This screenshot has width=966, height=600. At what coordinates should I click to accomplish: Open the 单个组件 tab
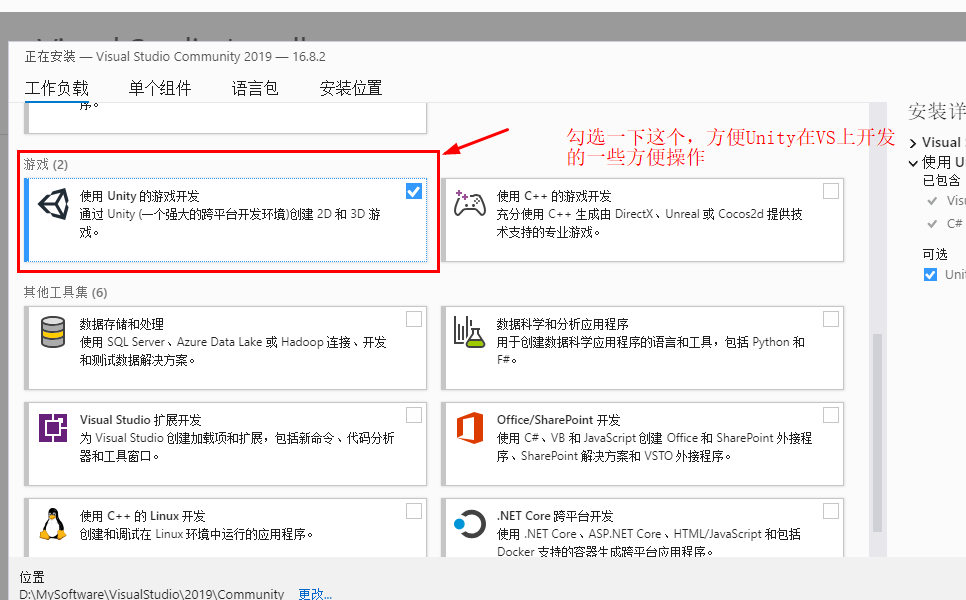pos(160,88)
